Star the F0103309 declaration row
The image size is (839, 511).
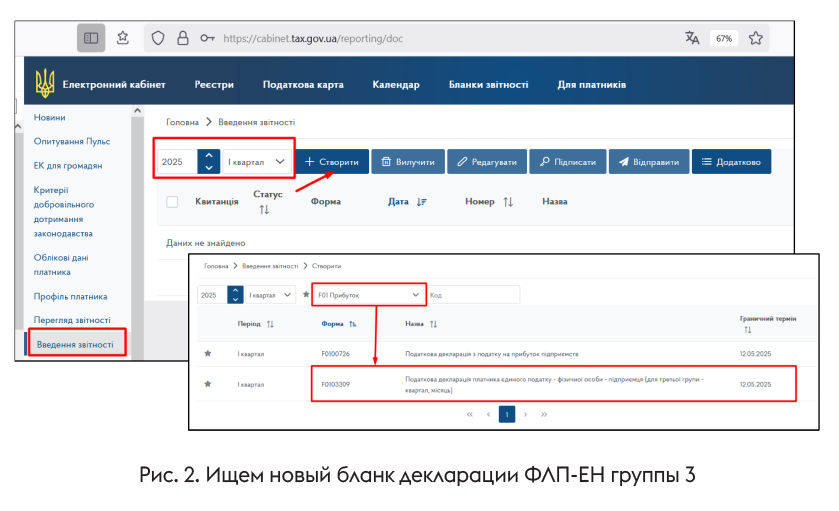coord(208,384)
